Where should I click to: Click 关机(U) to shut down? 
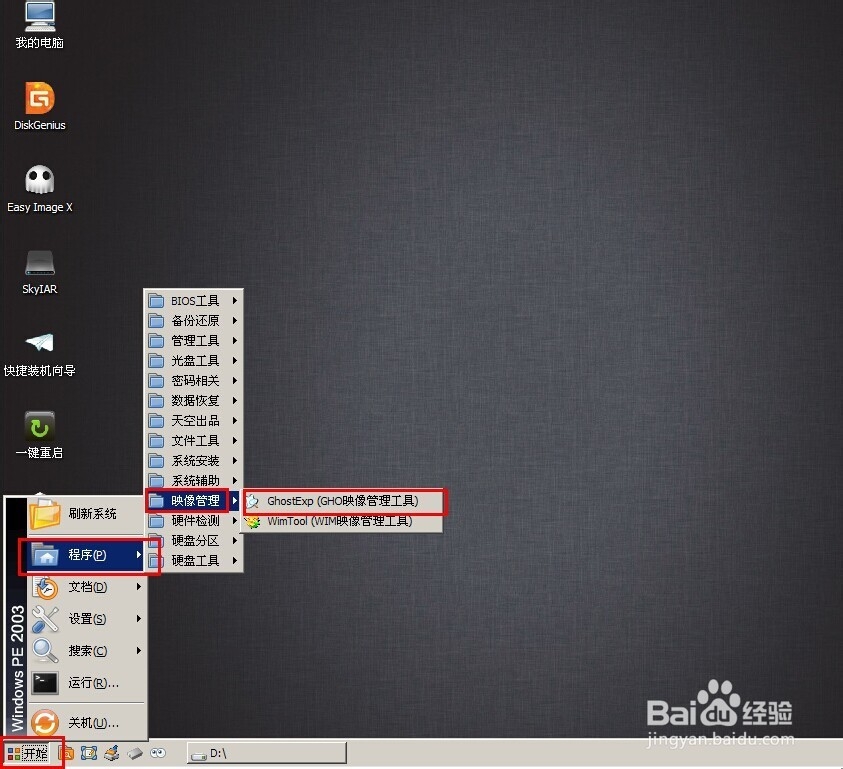coord(90,721)
